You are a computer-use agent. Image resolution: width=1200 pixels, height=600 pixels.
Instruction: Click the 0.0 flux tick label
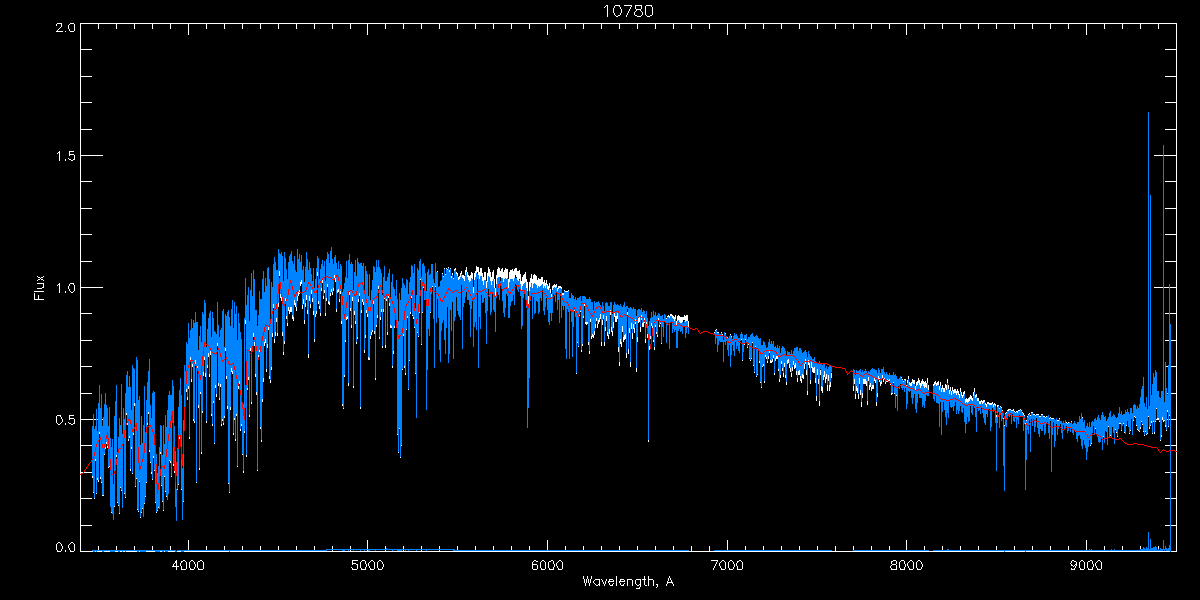pos(65,548)
